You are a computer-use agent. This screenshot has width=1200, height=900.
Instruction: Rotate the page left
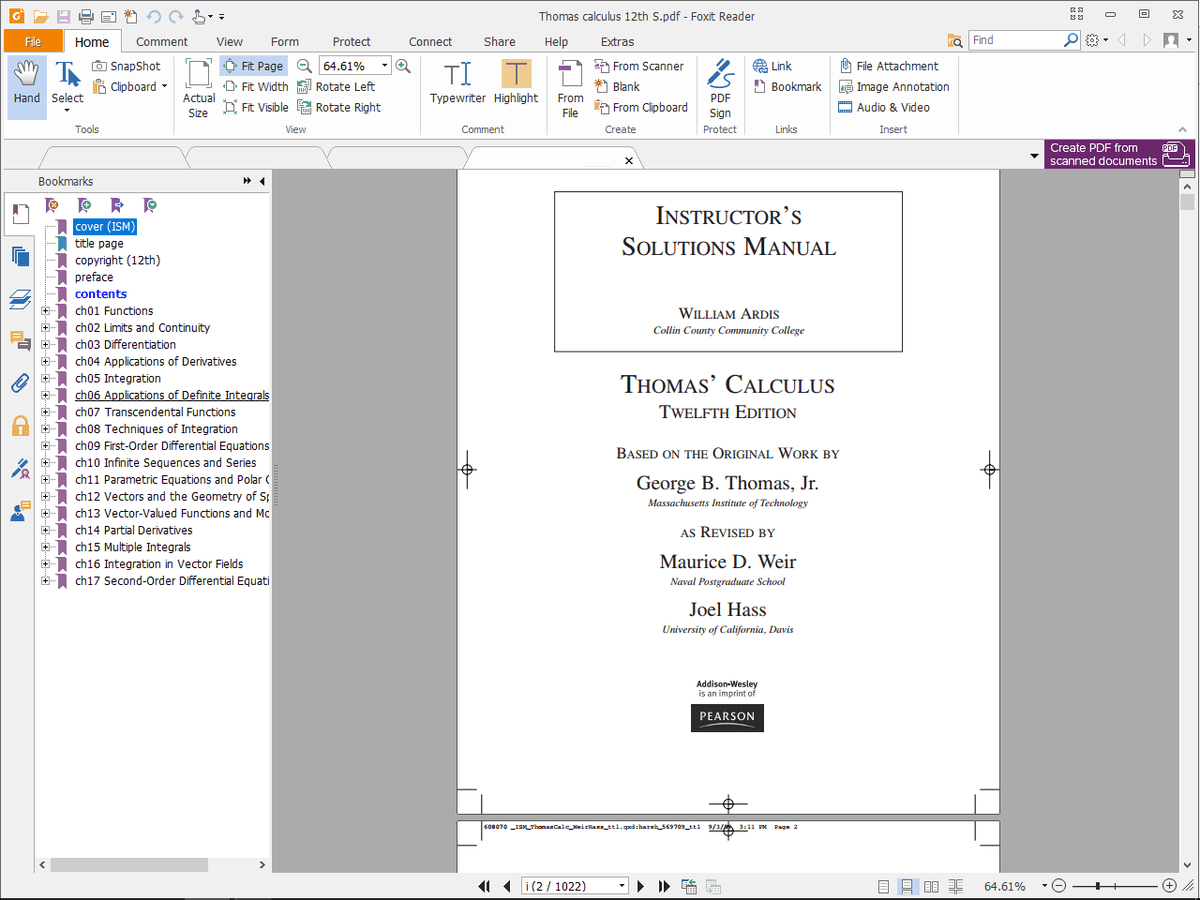tap(336, 87)
